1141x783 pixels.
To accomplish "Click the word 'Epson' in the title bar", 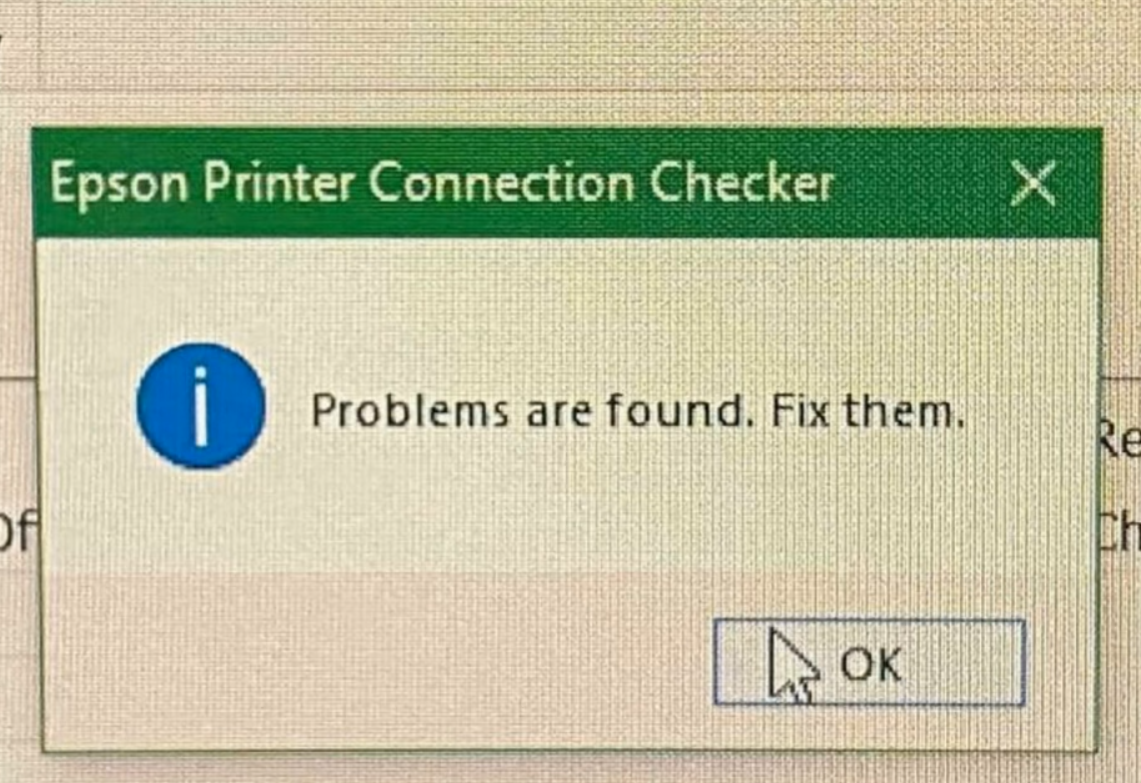I will pos(119,183).
